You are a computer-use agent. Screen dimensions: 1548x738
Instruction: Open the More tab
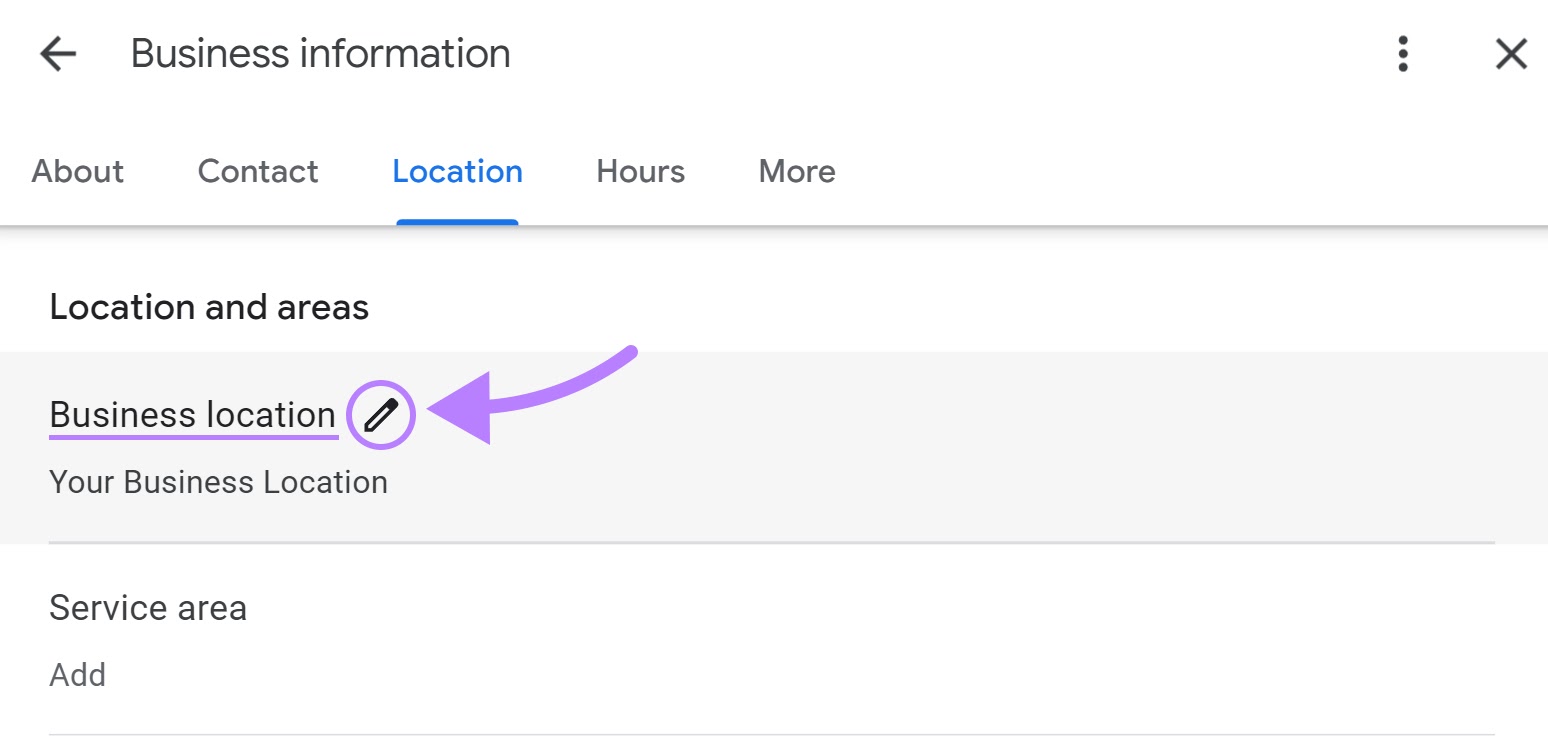pos(797,171)
